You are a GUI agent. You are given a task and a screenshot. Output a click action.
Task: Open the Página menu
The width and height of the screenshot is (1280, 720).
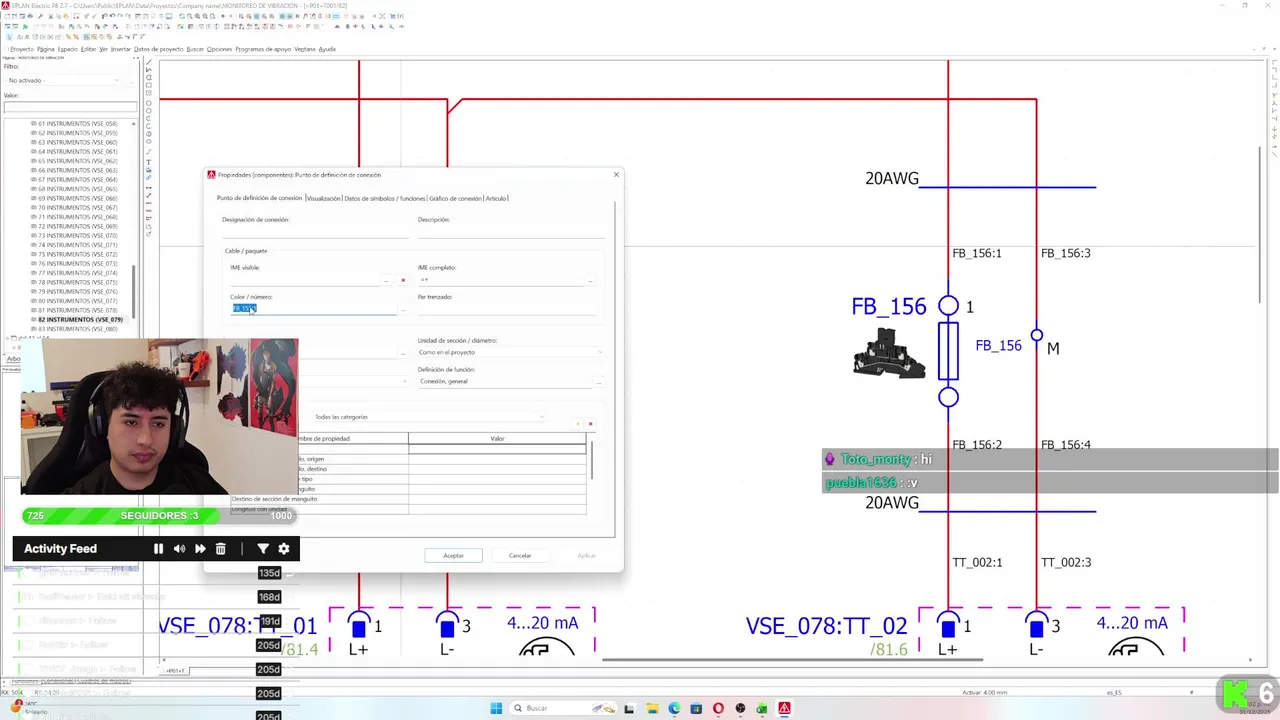click(45, 49)
